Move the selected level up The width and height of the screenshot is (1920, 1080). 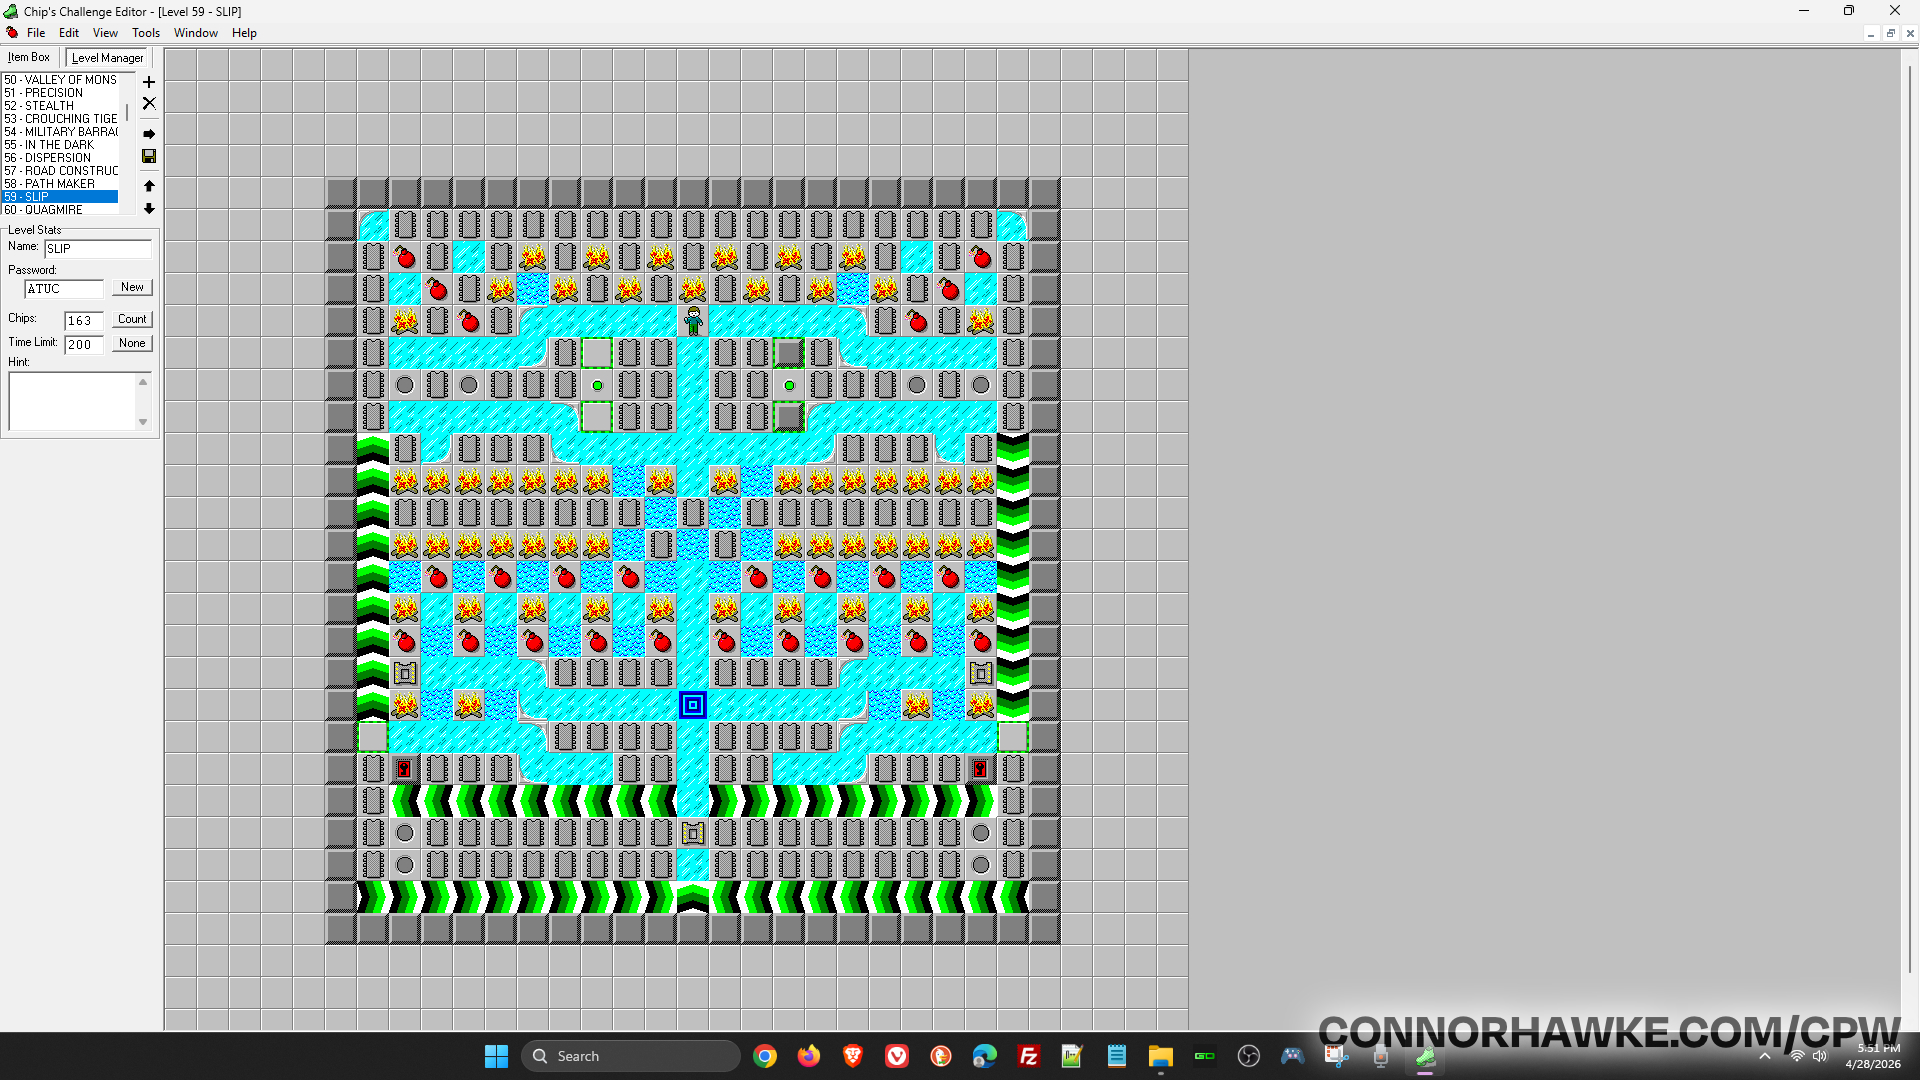(x=149, y=186)
